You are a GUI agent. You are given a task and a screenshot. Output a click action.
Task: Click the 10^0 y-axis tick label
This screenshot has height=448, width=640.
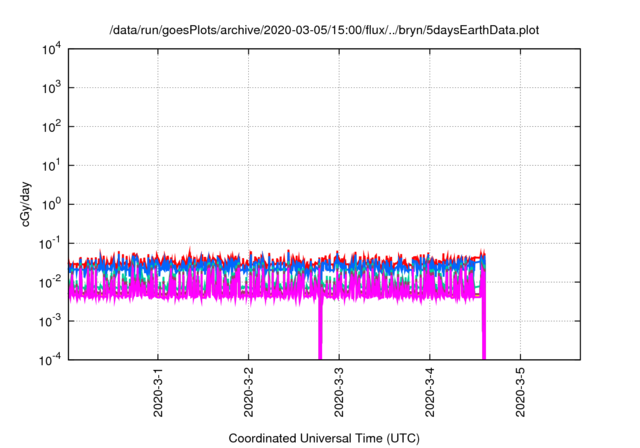(51, 204)
